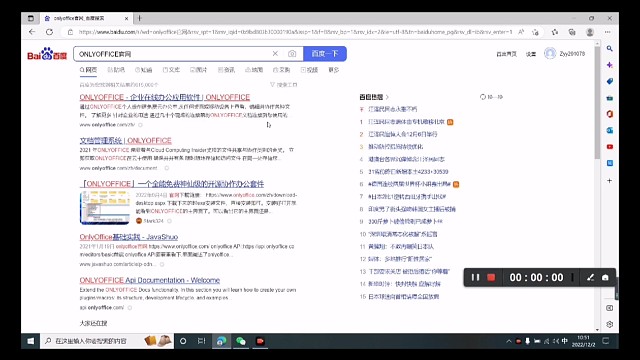Click the page vertical scrollbar
This screenshot has height=360, width=640.
point(597,102)
